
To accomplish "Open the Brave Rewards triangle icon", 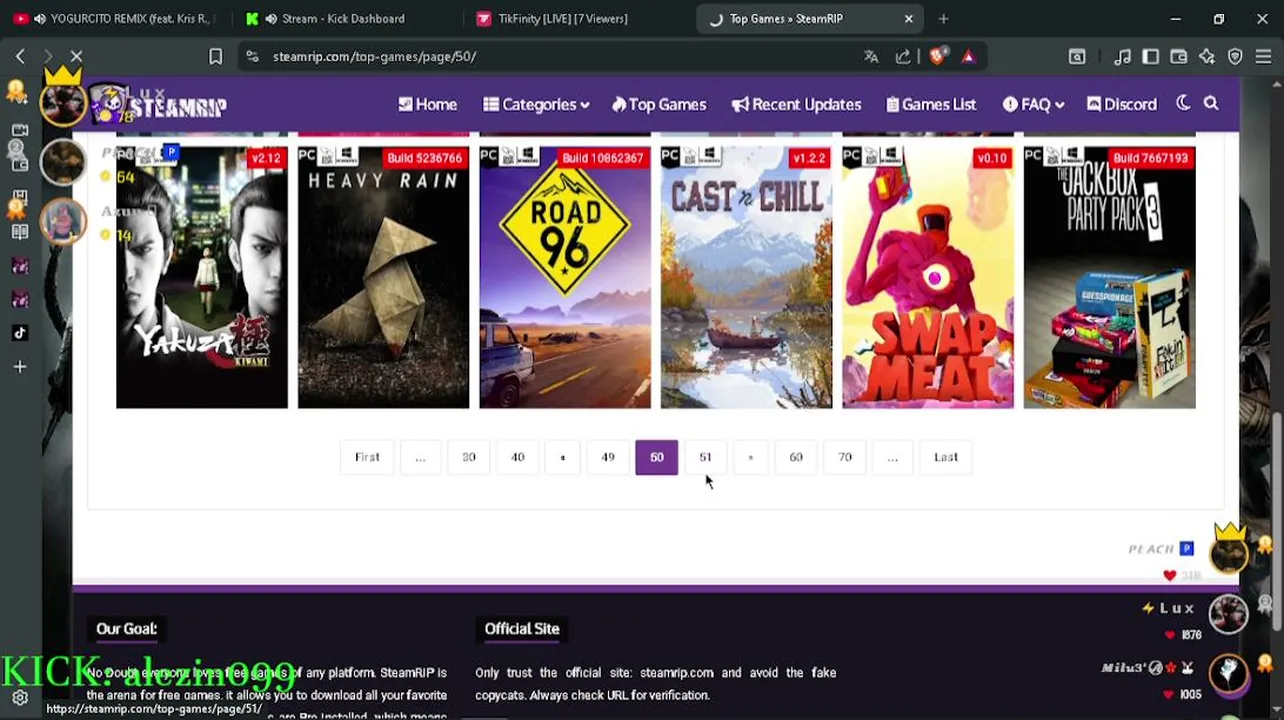I will click(968, 57).
